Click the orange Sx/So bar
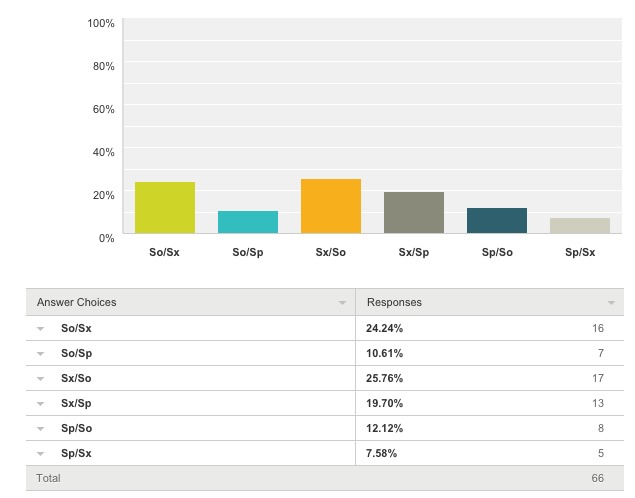The width and height of the screenshot is (635, 498). [331, 206]
